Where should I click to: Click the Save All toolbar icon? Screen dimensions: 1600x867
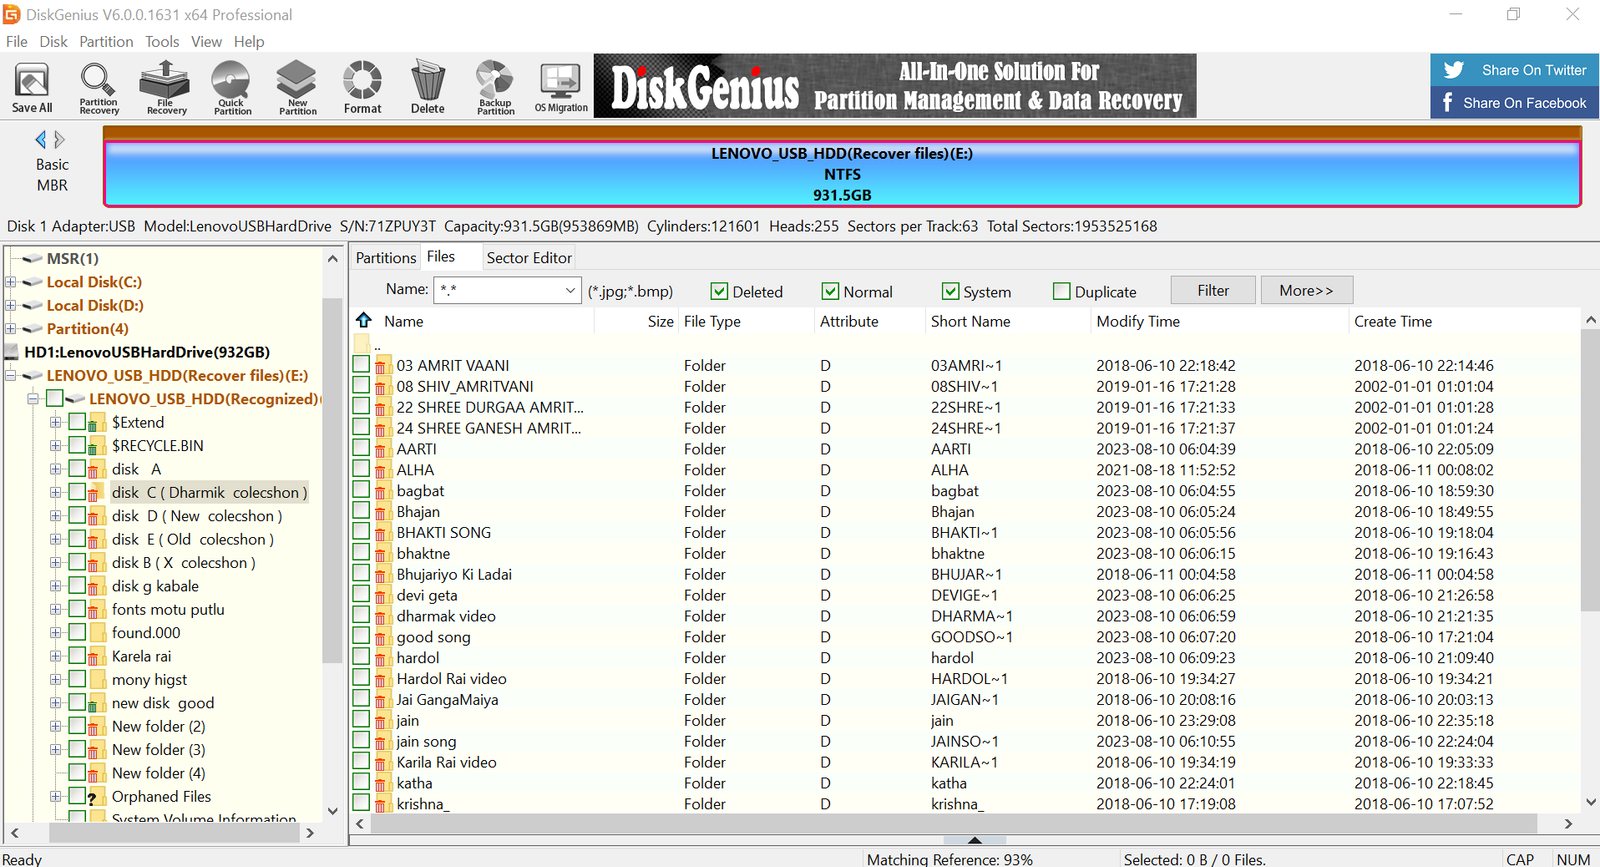coord(32,87)
